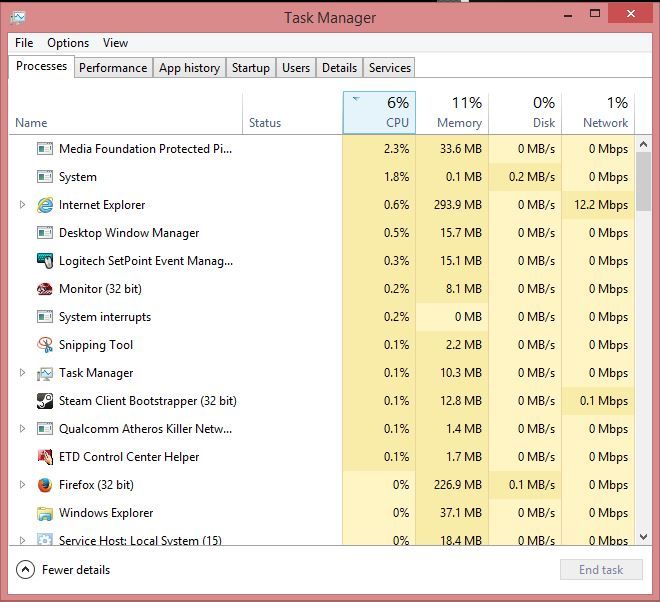Collapse view with the Fewer details arrow

(25, 570)
